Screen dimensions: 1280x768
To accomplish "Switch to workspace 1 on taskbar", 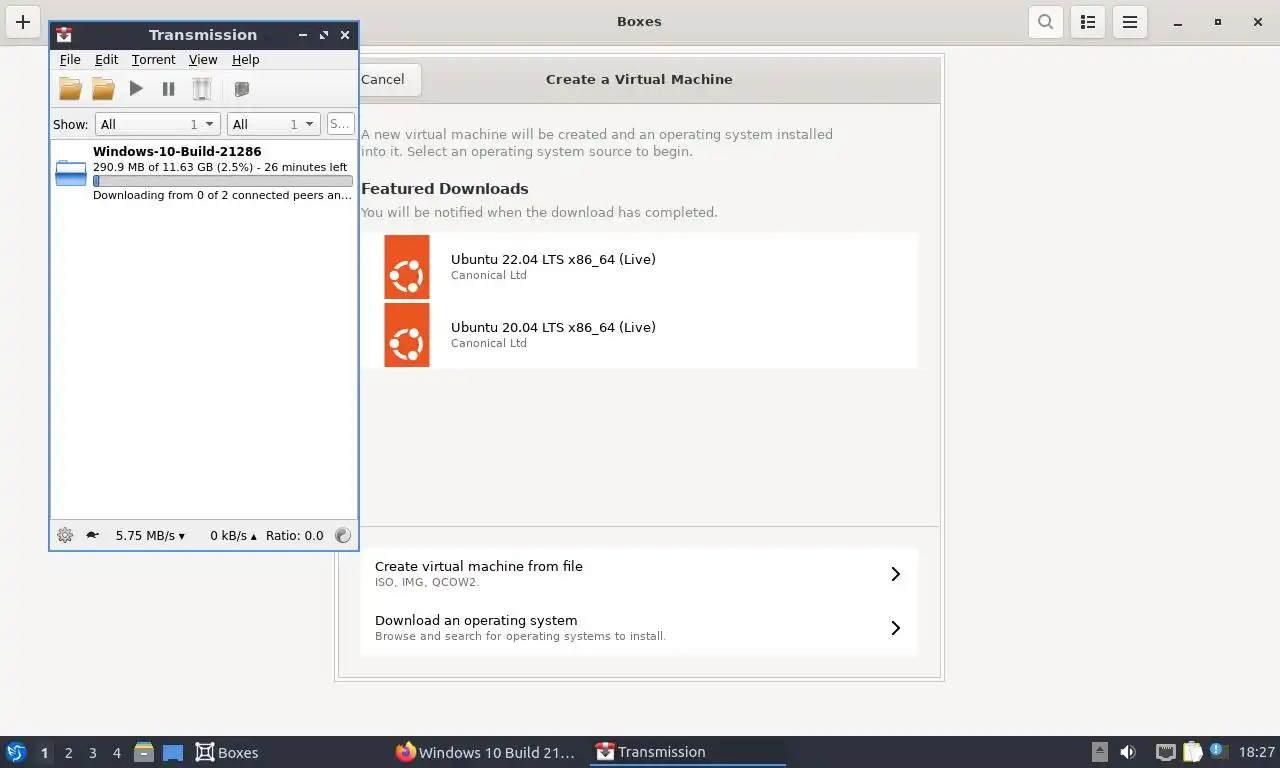I will (x=44, y=752).
